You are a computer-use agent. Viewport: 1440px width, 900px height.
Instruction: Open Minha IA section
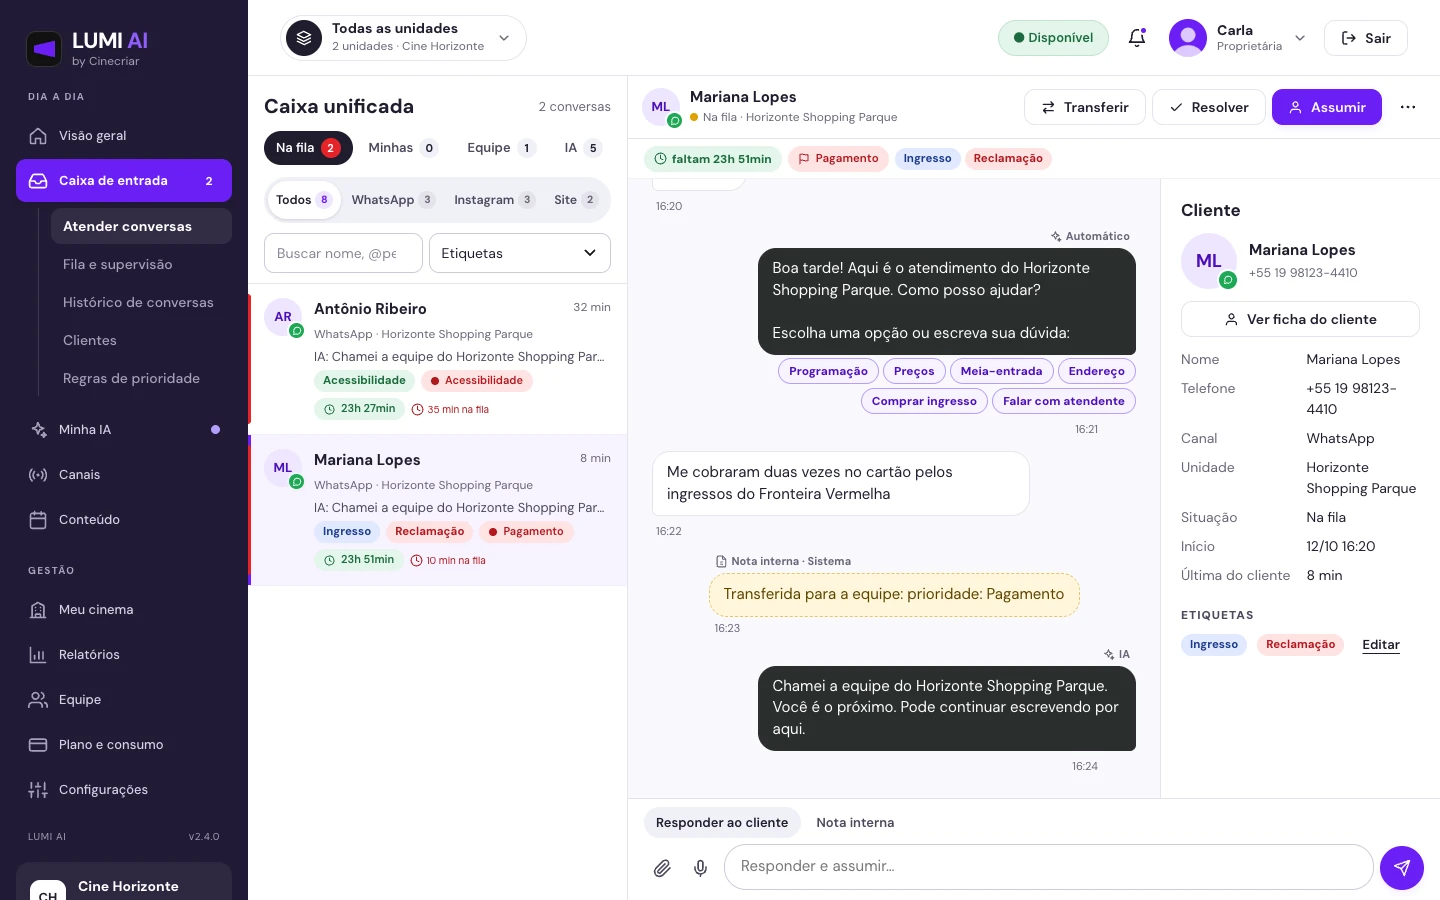124,430
